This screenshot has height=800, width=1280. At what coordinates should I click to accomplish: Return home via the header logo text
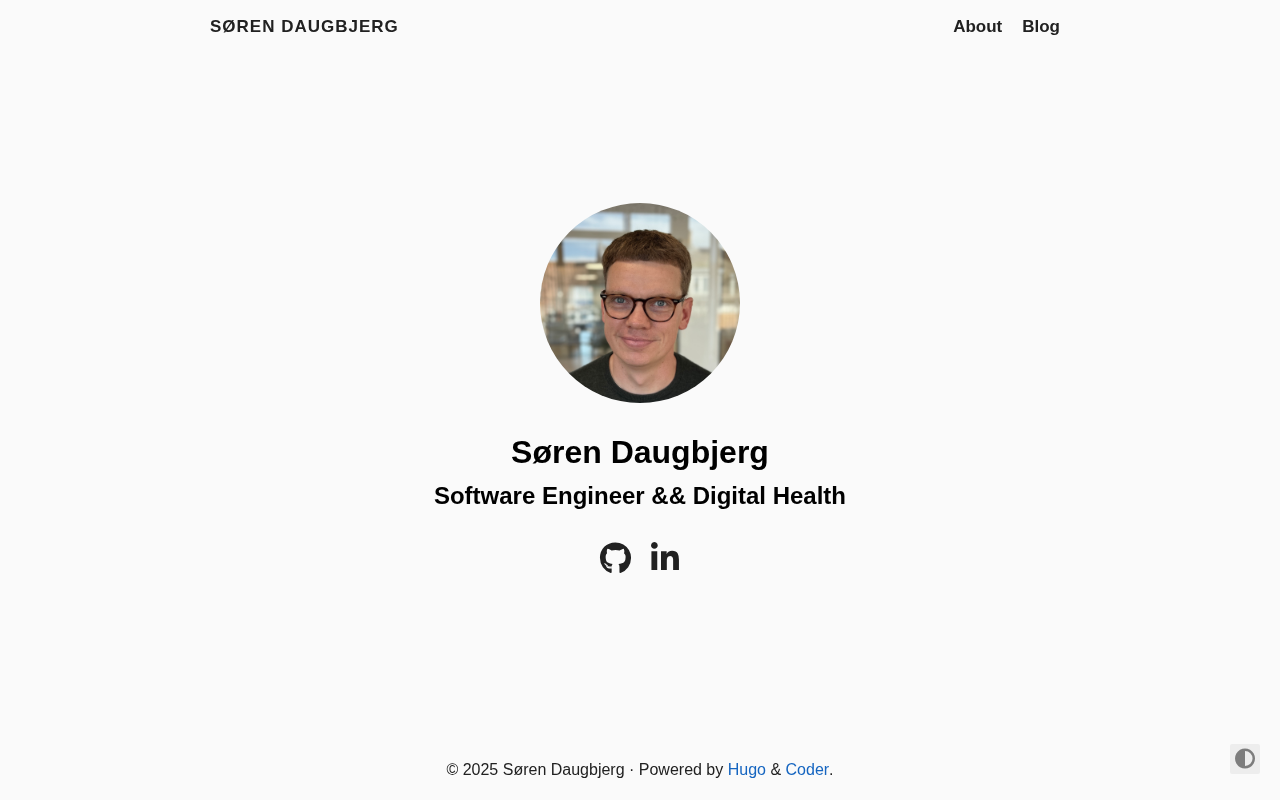click(x=304, y=27)
